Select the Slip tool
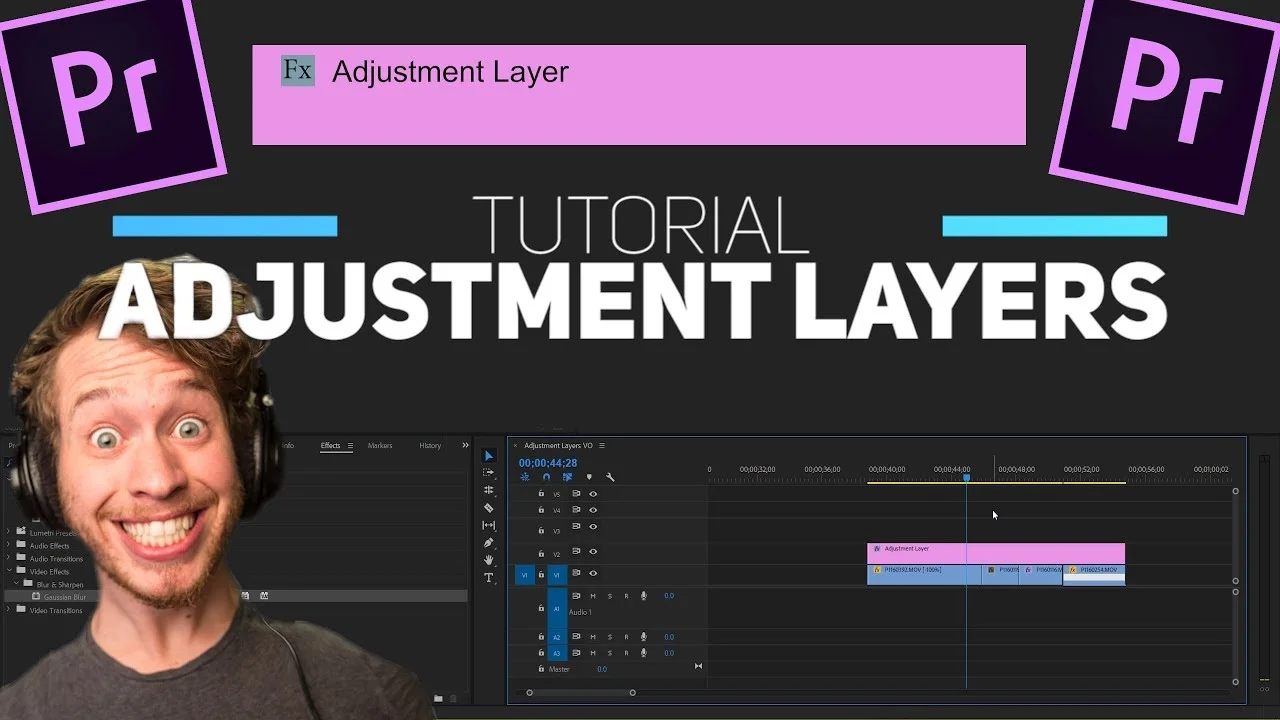This screenshot has width=1280, height=720. (489, 525)
